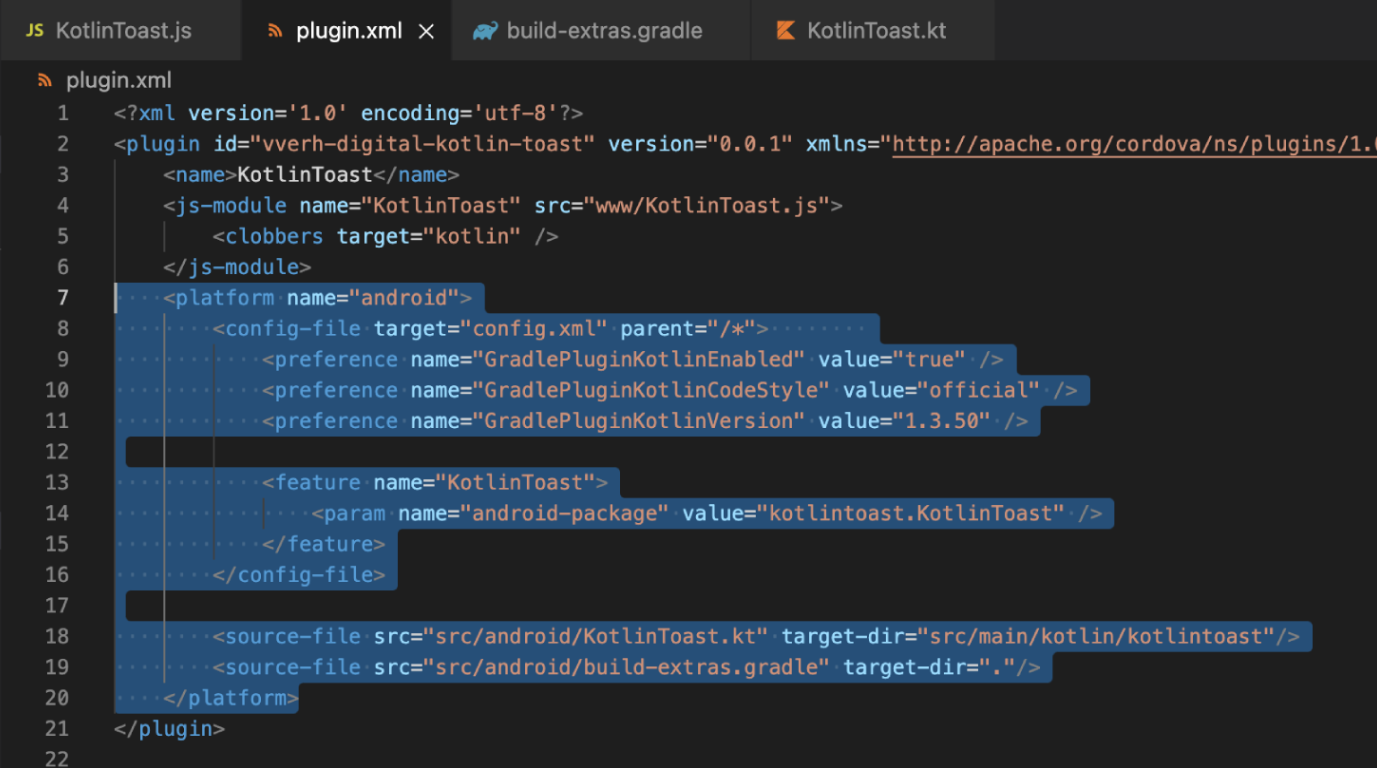Switch to the KotlinToast.js tab
Image resolution: width=1377 pixels, height=768 pixels.
click(x=120, y=31)
